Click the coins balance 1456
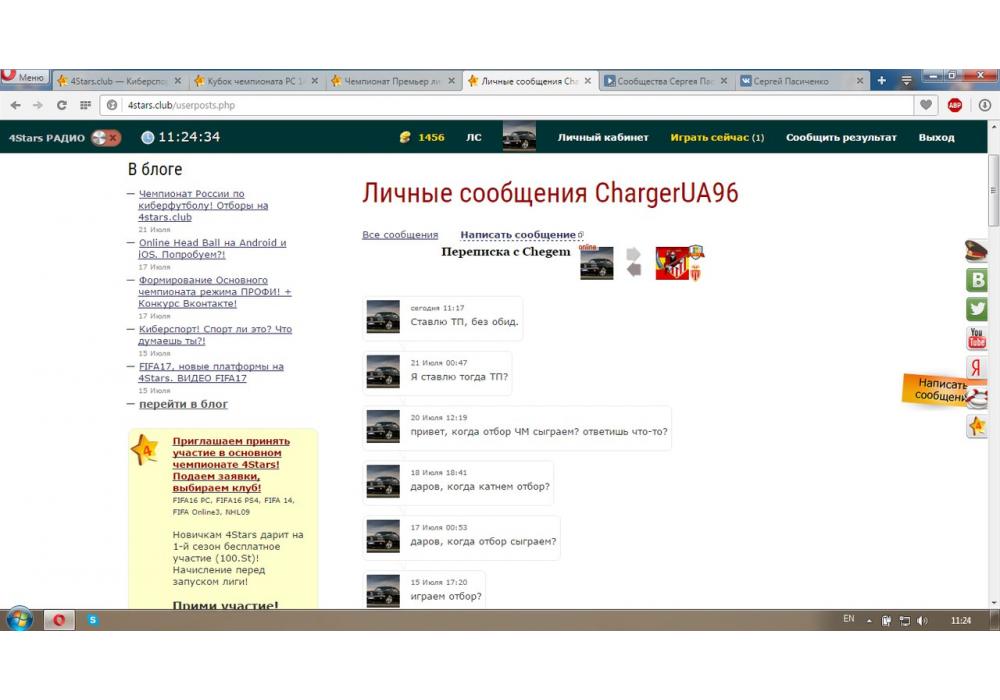 [422, 137]
